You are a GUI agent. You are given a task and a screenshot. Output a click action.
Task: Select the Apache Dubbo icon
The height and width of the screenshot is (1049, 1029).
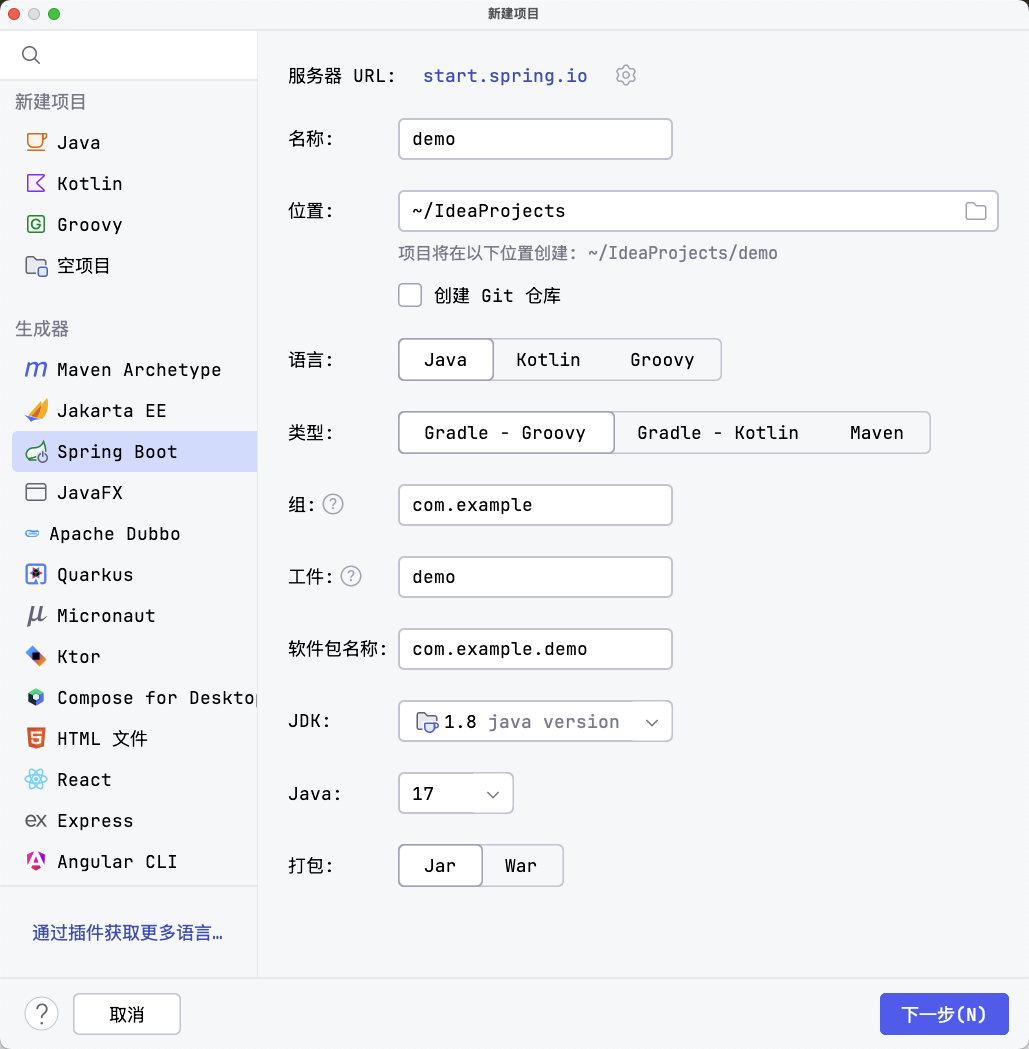[32, 533]
